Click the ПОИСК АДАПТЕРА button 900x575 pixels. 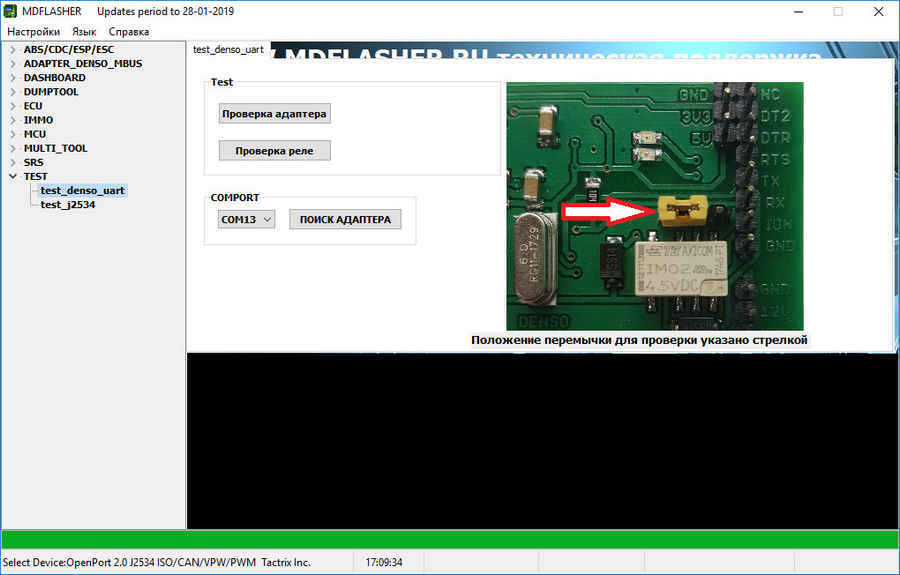[345, 219]
